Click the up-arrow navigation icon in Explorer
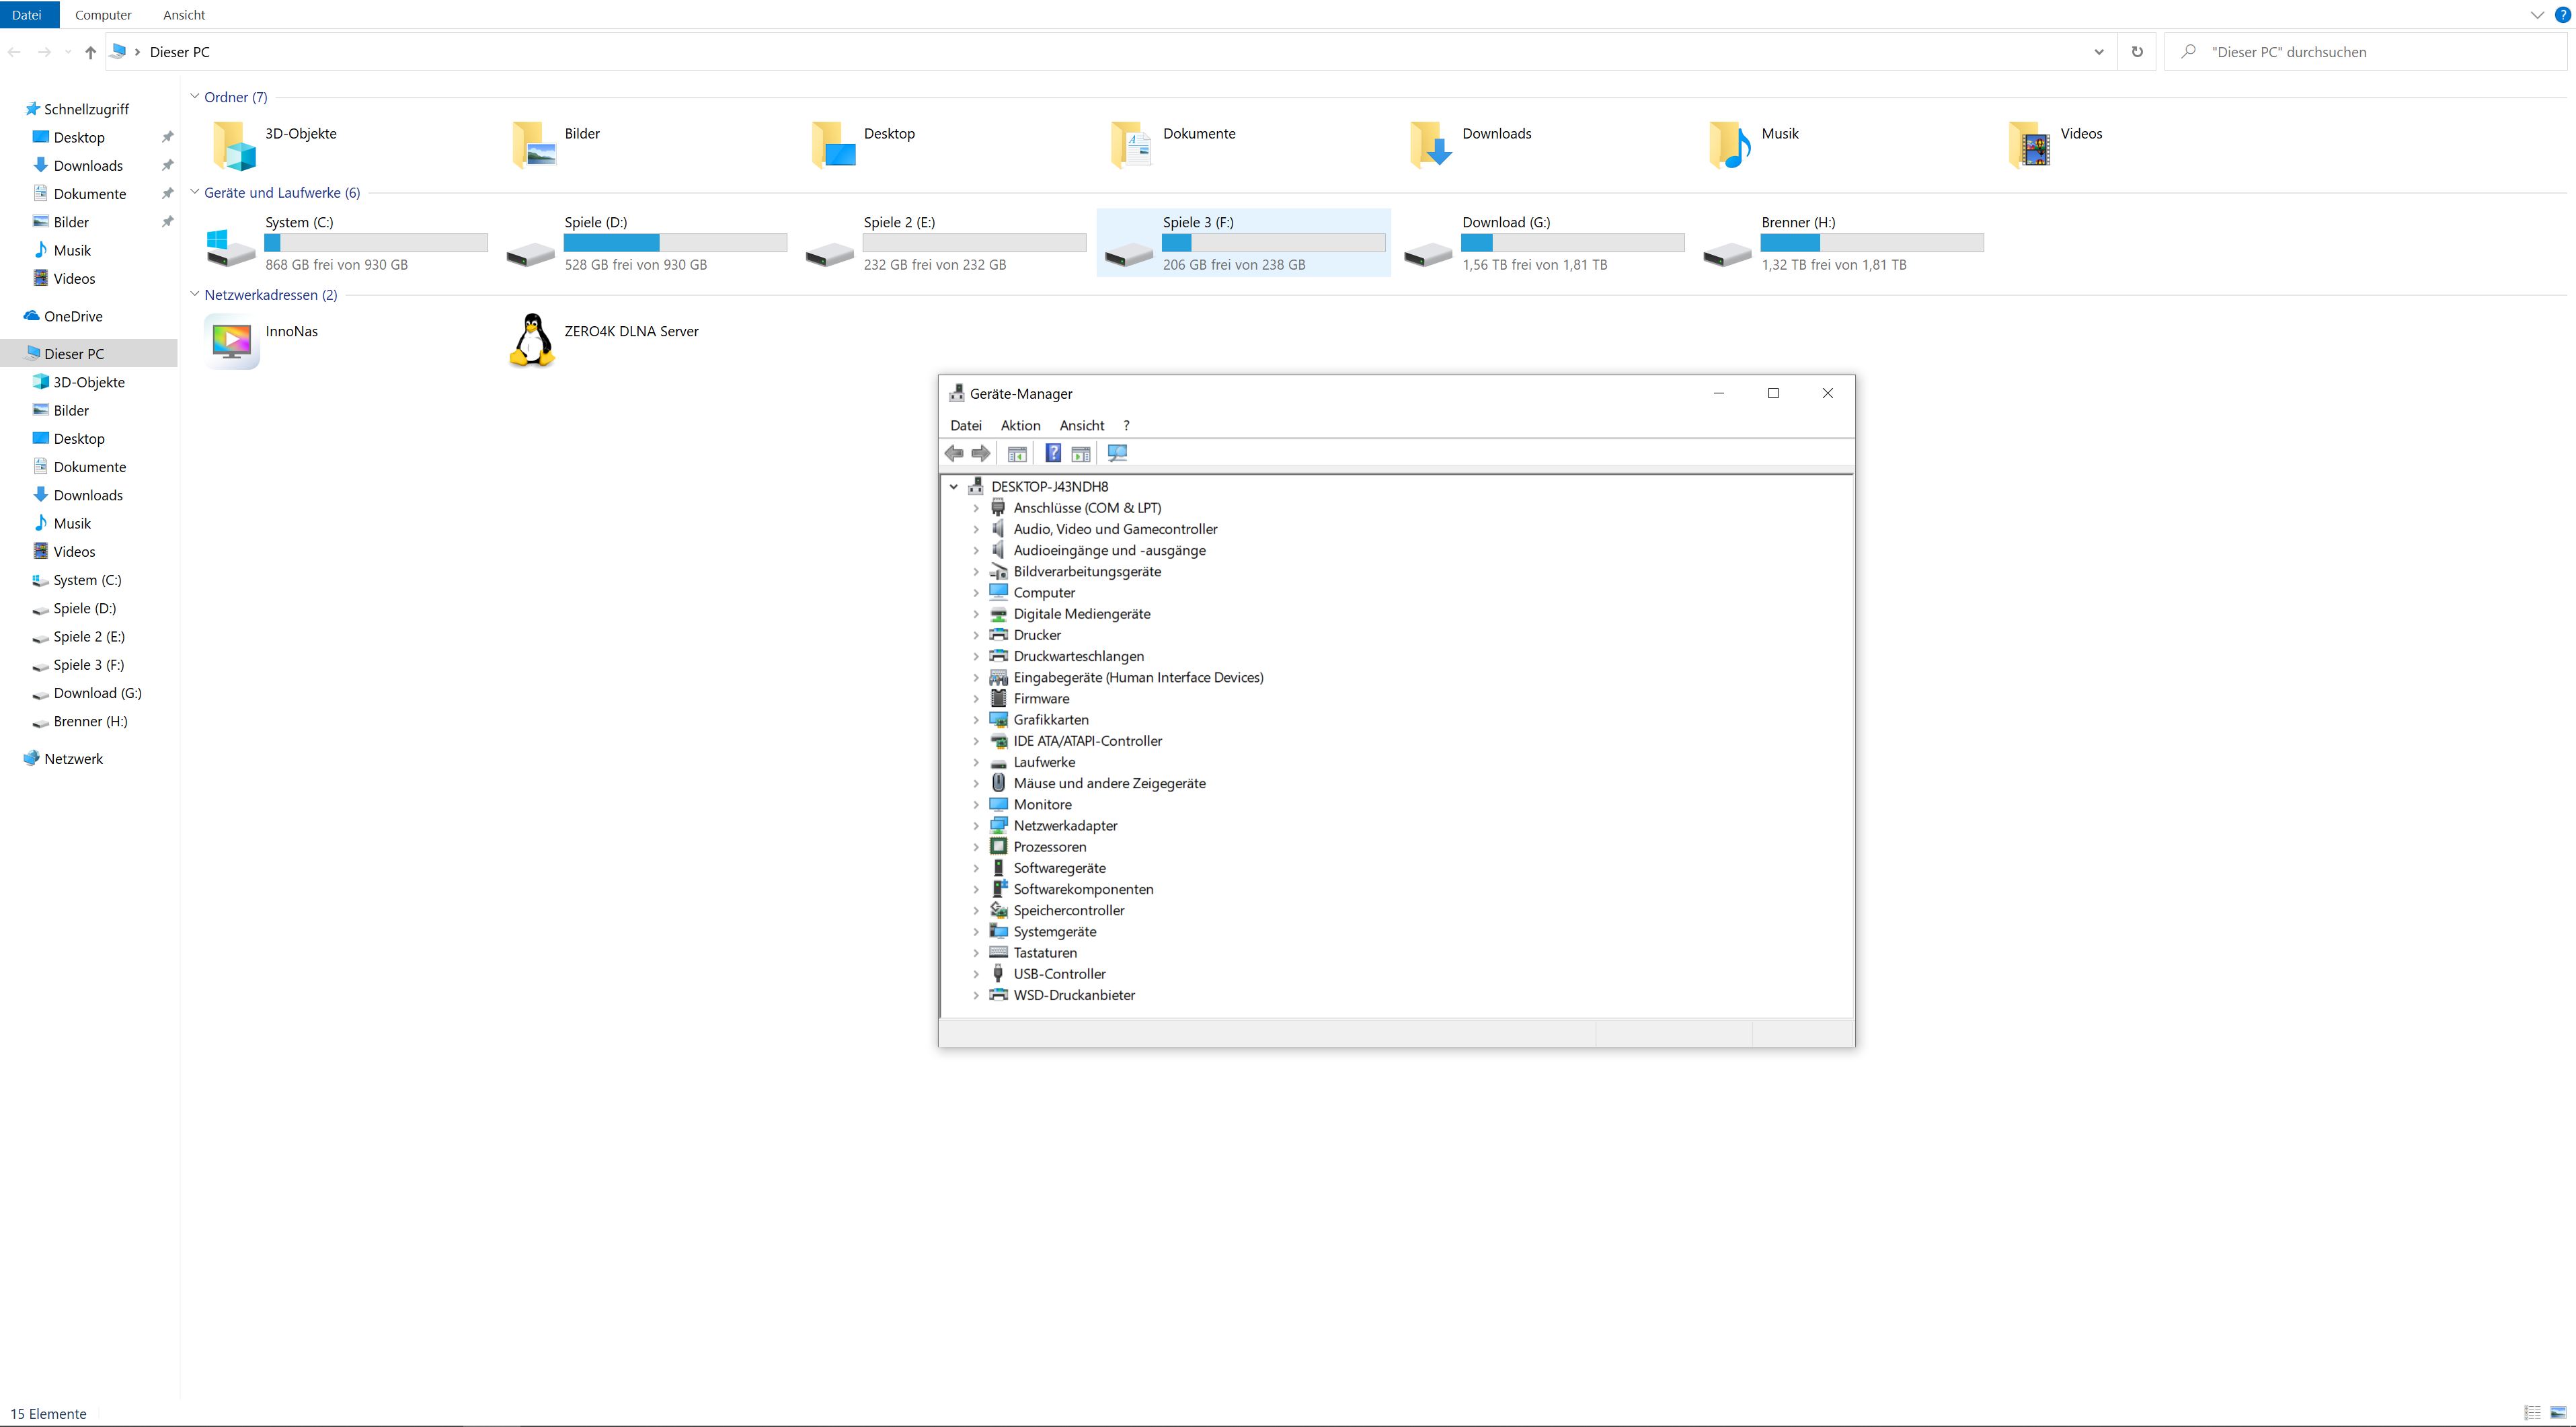The height and width of the screenshot is (1427, 2576). 90,52
